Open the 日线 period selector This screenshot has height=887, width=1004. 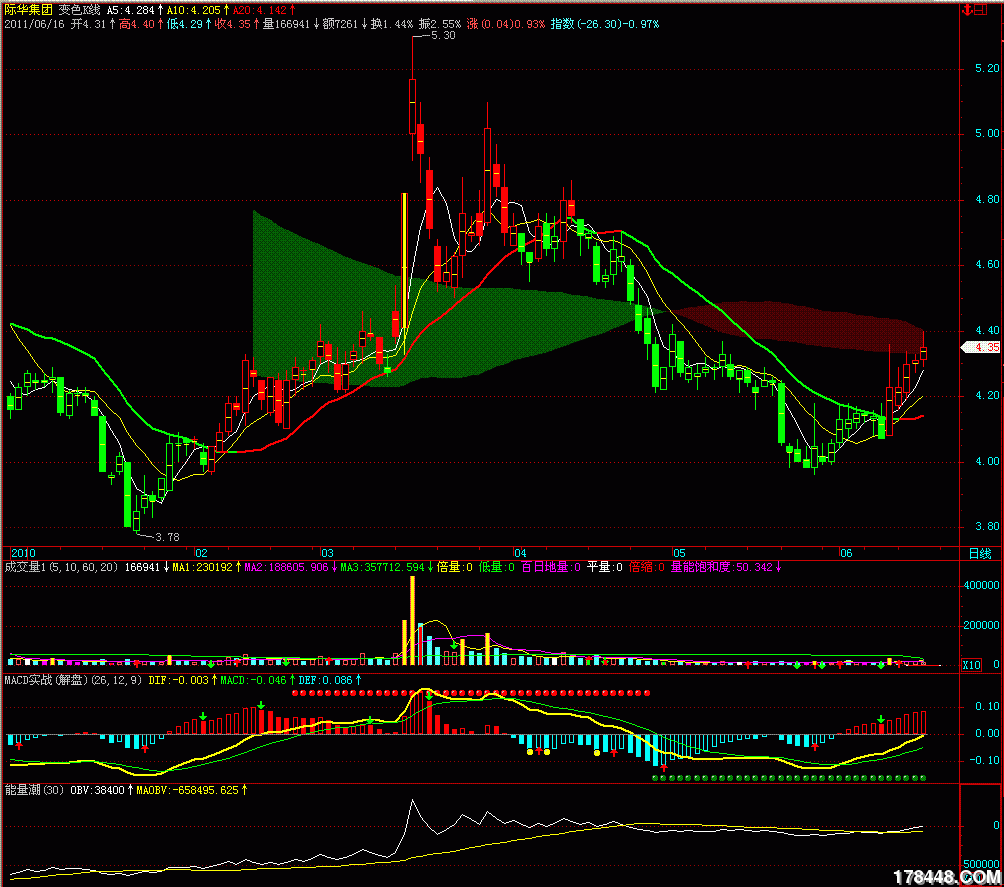pyautogui.click(x=980, y=553)
